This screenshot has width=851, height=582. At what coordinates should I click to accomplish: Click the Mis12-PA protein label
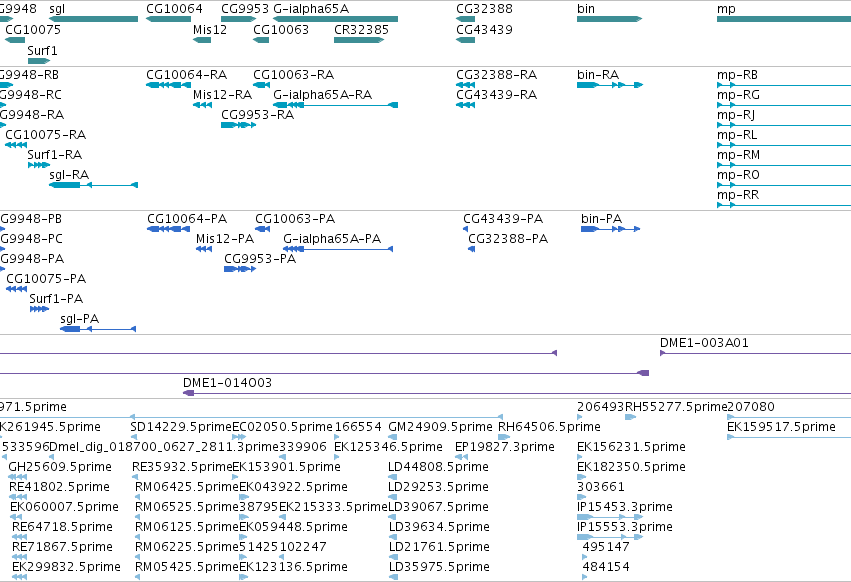click(x=225, y=239)
